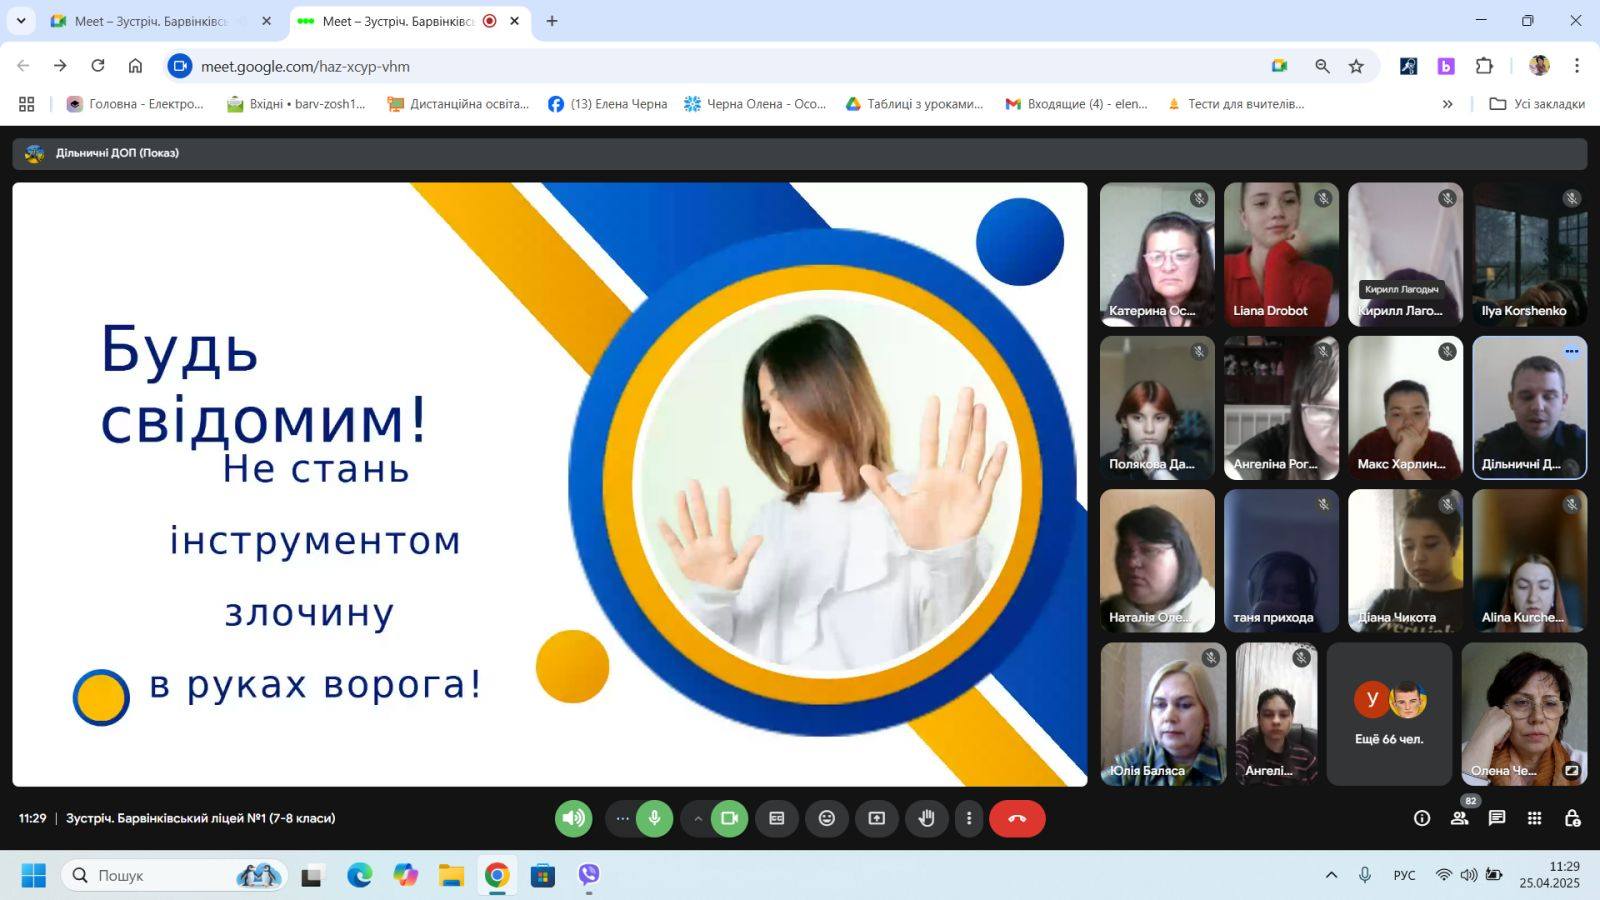Viewport: 1600px width, 900px height.
Task: Click the picture-in-picture icon on Олена Че... tile
Action: click(1572, 770)
